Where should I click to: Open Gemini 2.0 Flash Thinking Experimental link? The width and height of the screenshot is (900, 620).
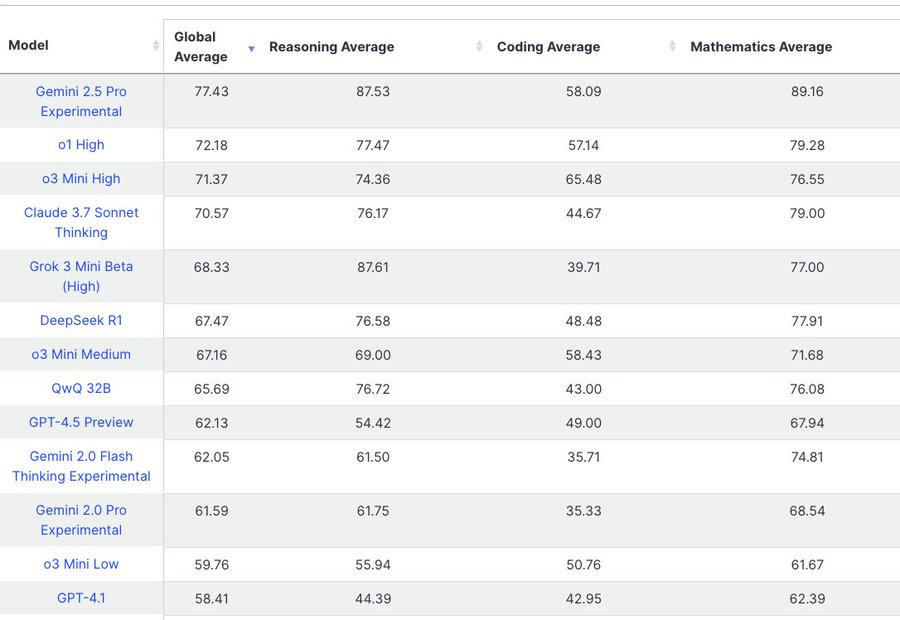point(81,466)
